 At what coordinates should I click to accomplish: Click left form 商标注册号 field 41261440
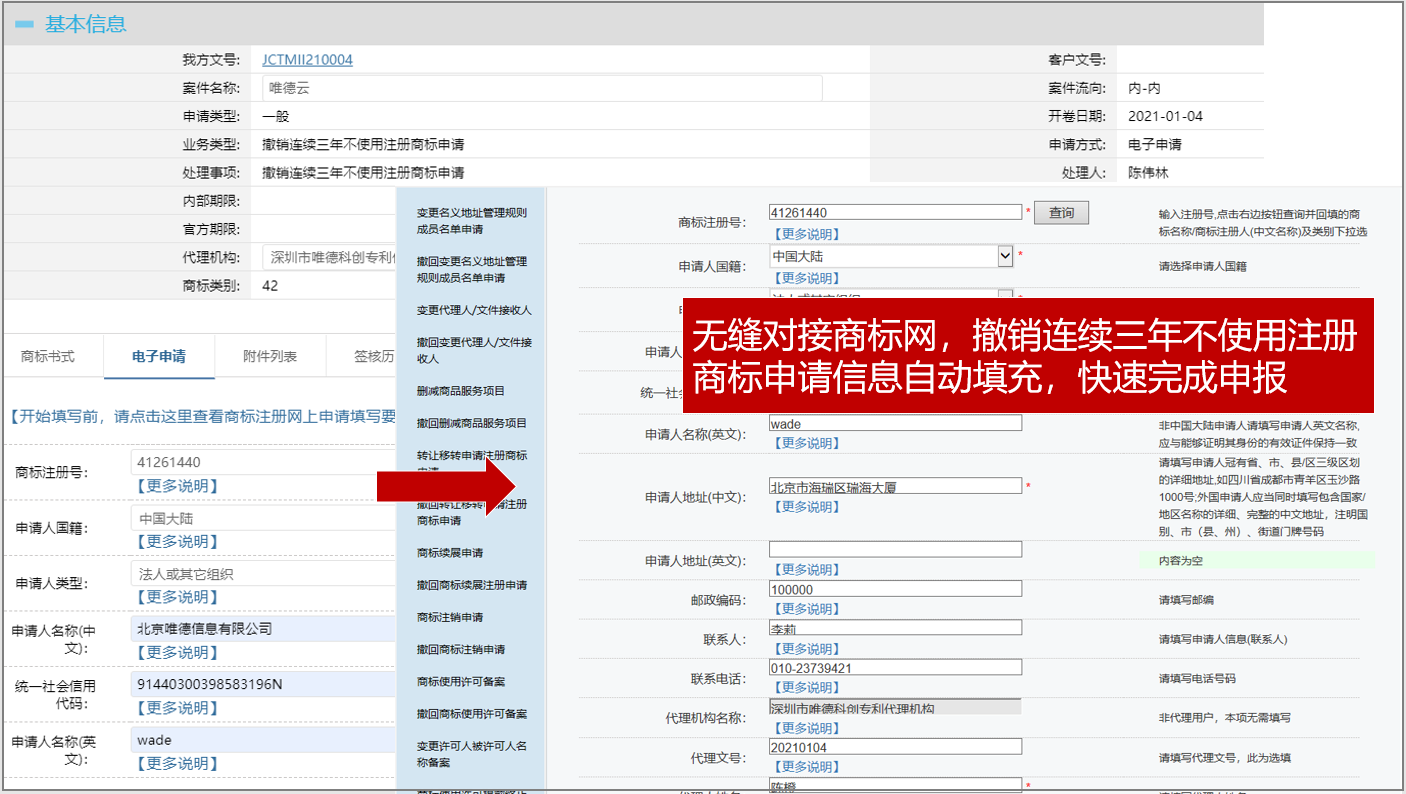264,462
